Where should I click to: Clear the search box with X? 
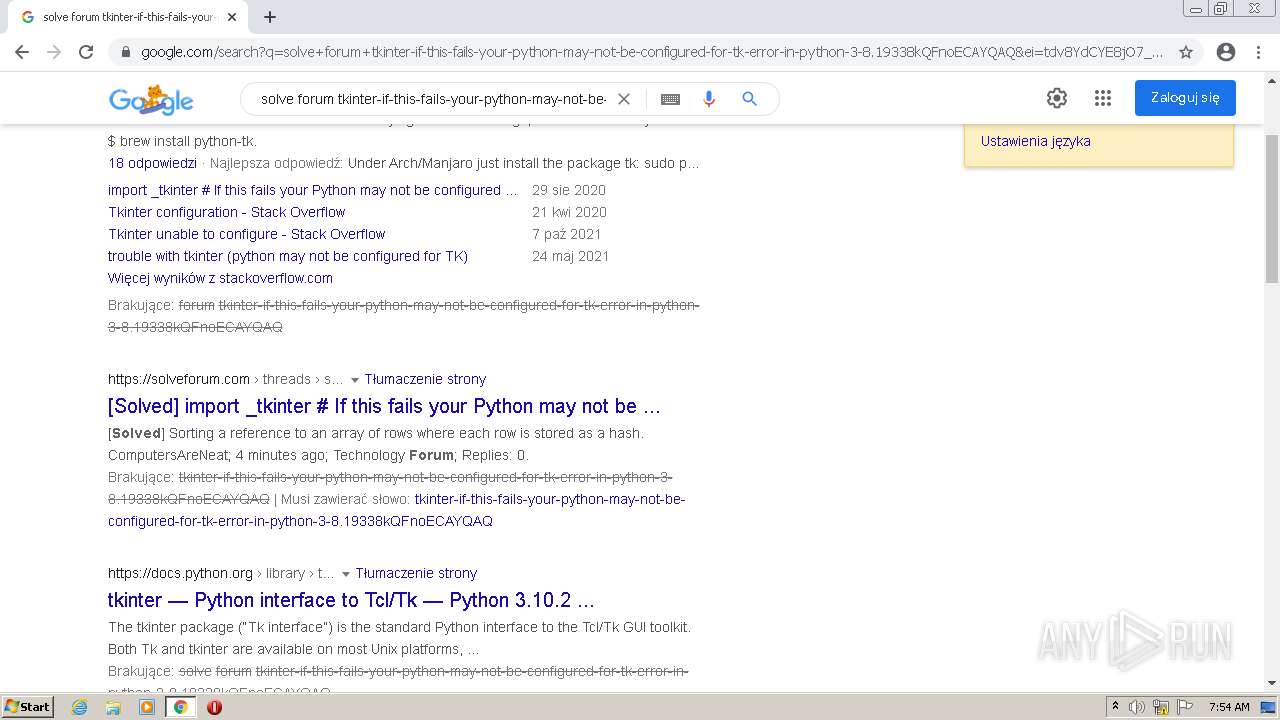pos(624,99)
